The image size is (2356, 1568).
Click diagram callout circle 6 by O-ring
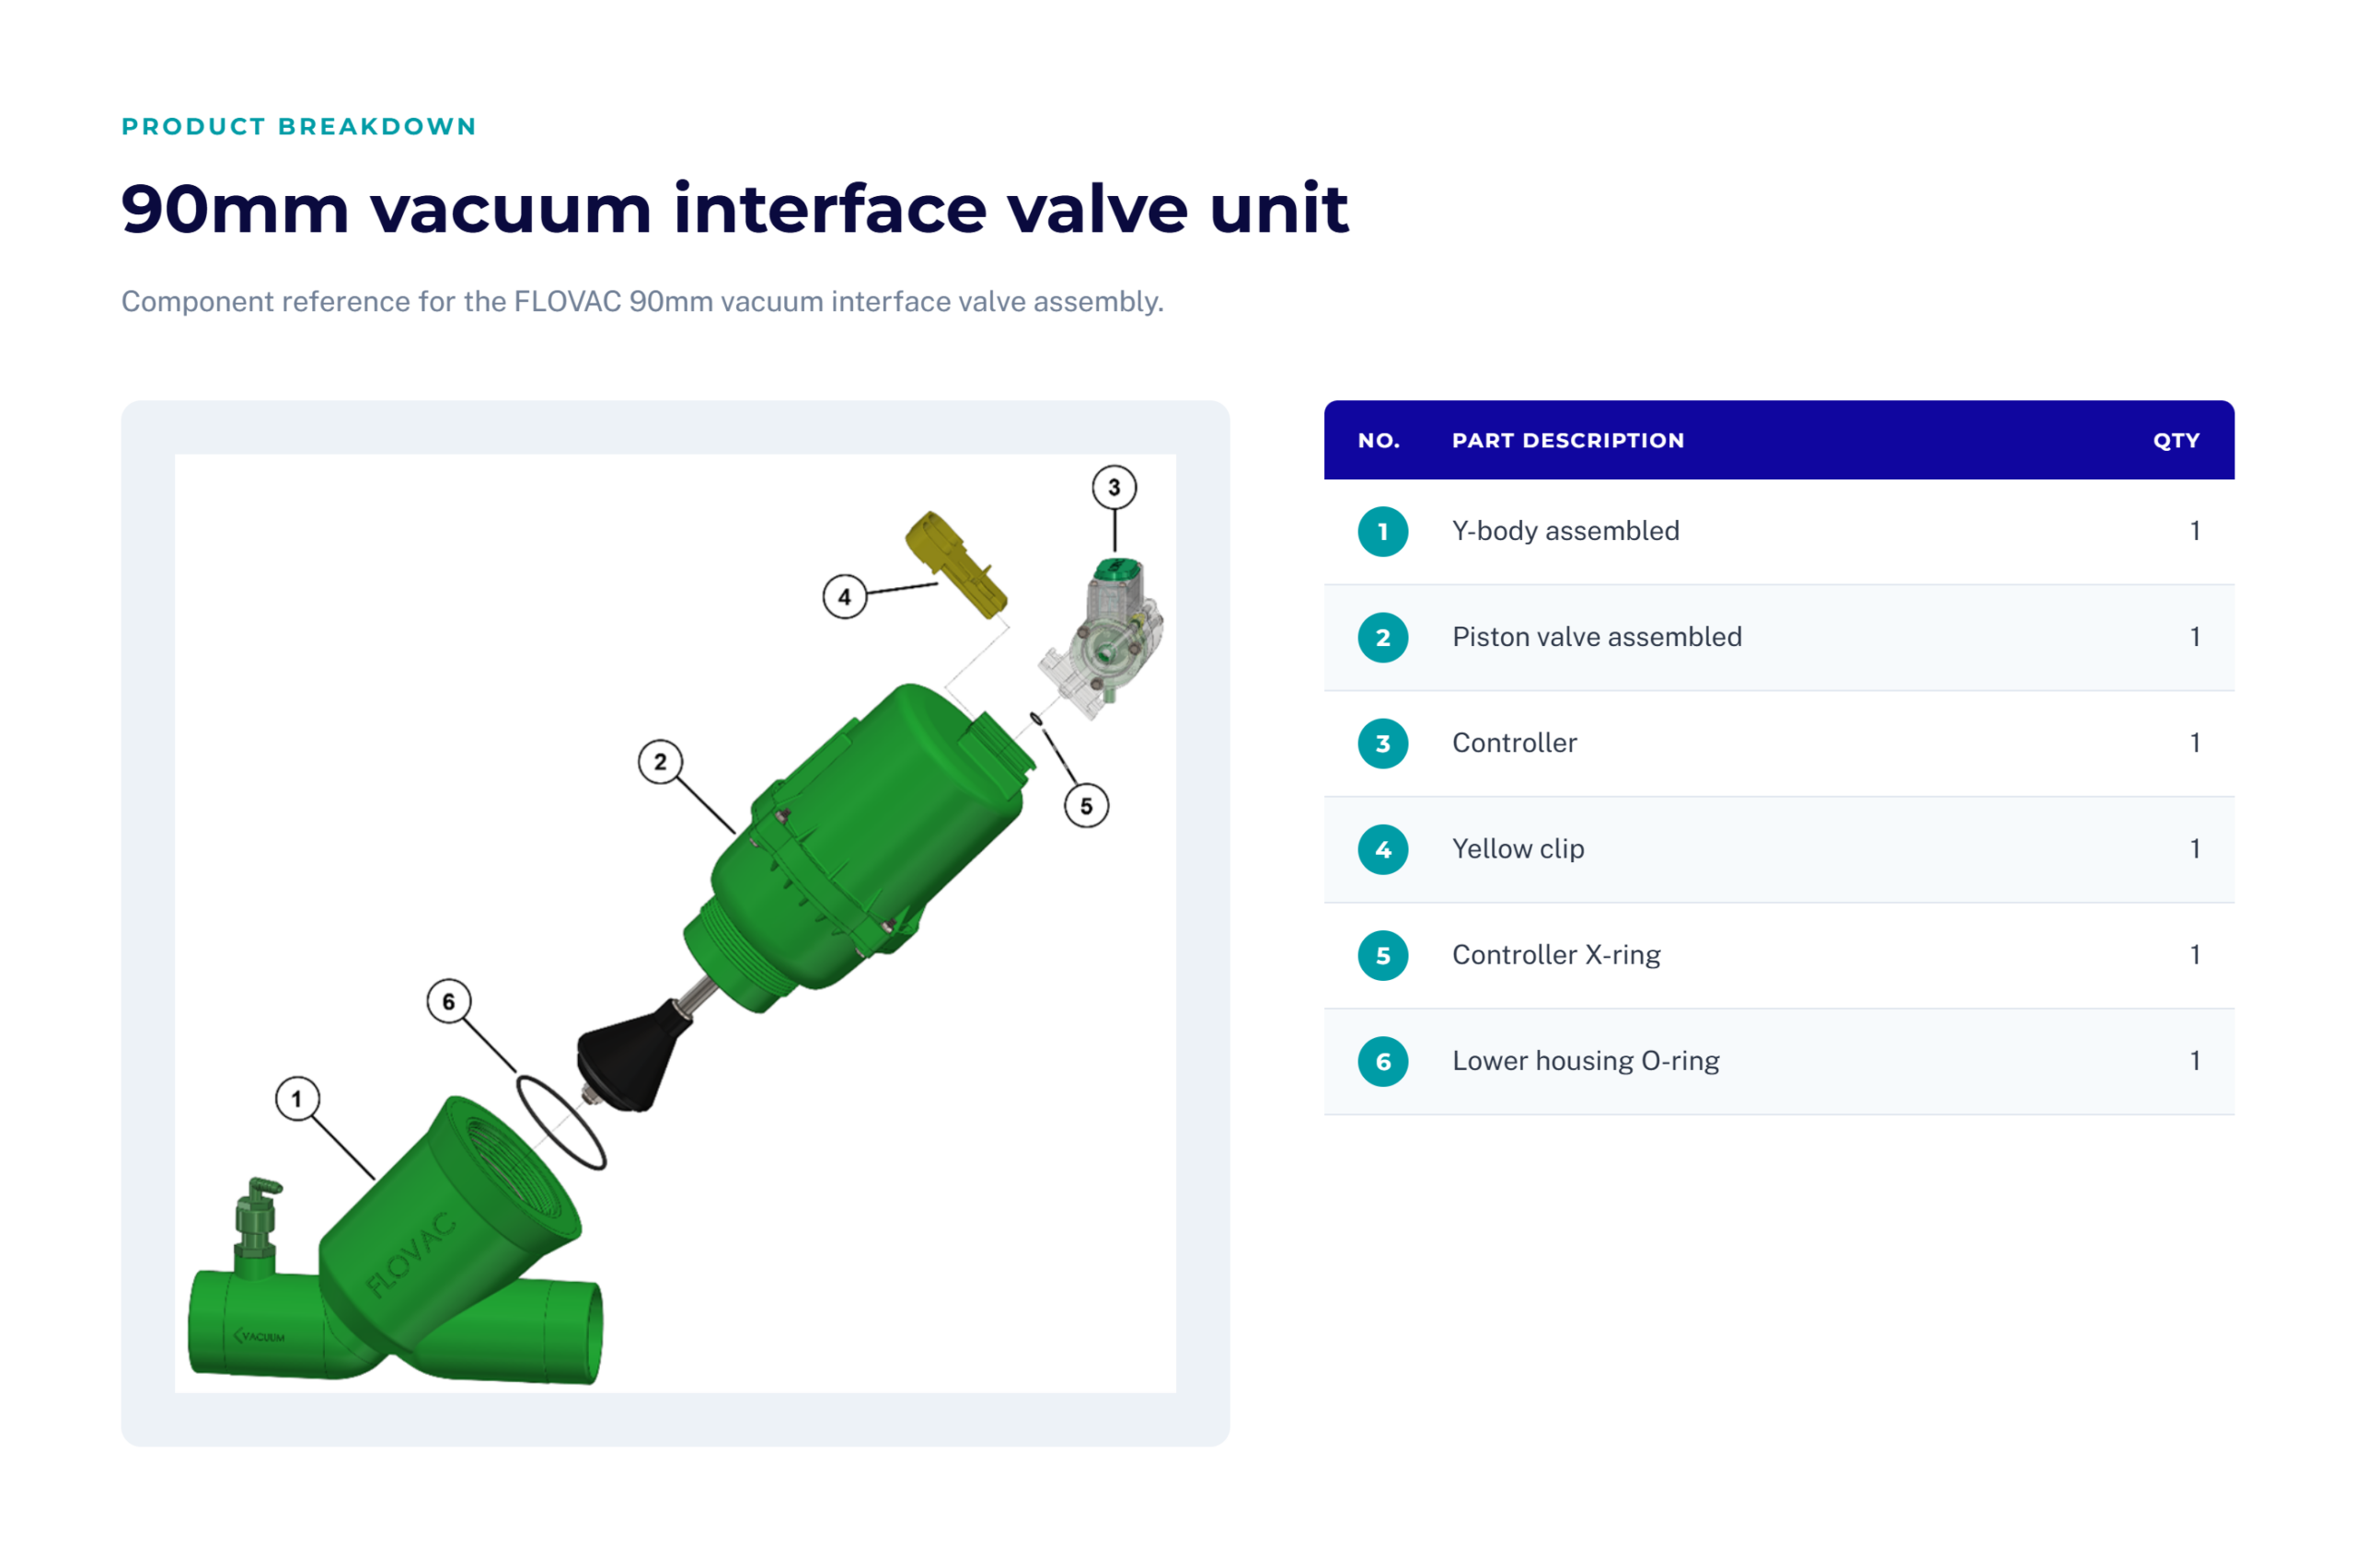[x=449, y=1001]
